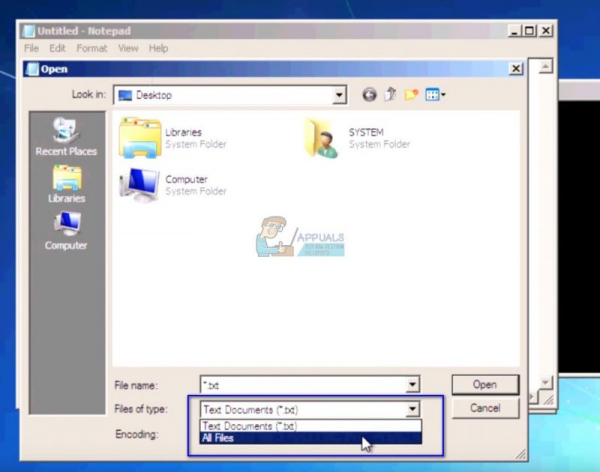This screenshot has width=600, height=472.
Task: Choose Text Documents (*.txt) list option
Action: pos(311,426)
